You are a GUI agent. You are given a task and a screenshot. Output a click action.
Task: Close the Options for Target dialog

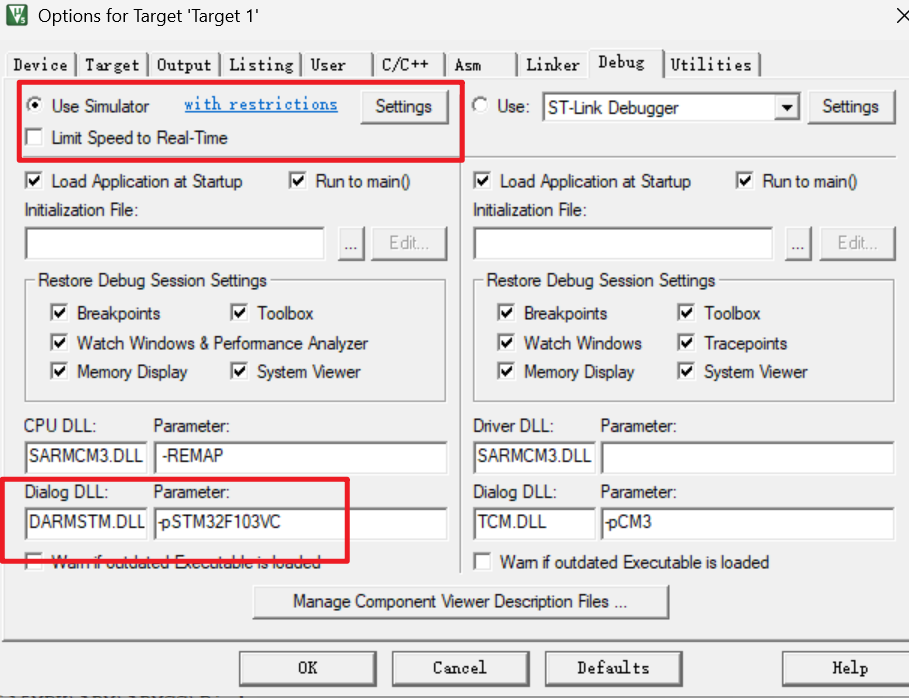pos(902,16)
